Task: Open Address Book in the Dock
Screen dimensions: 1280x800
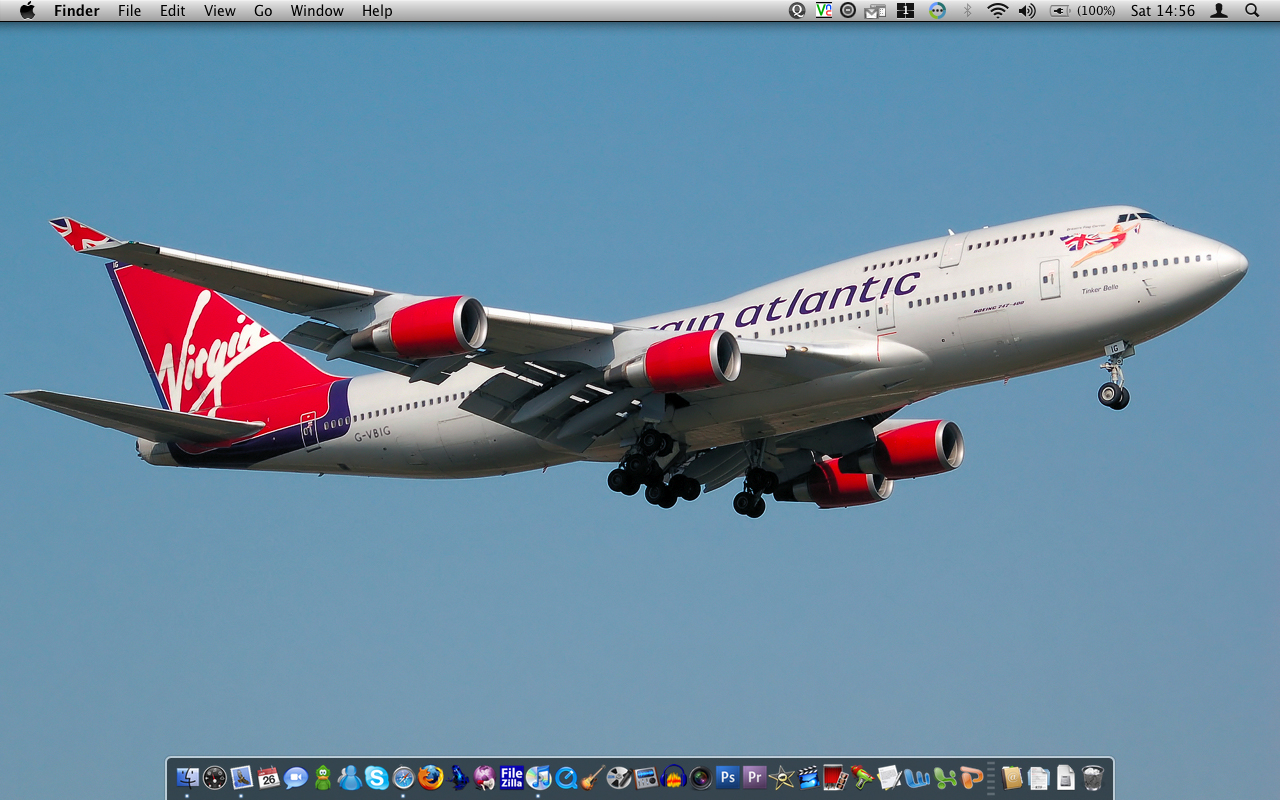Action: 1012,777
